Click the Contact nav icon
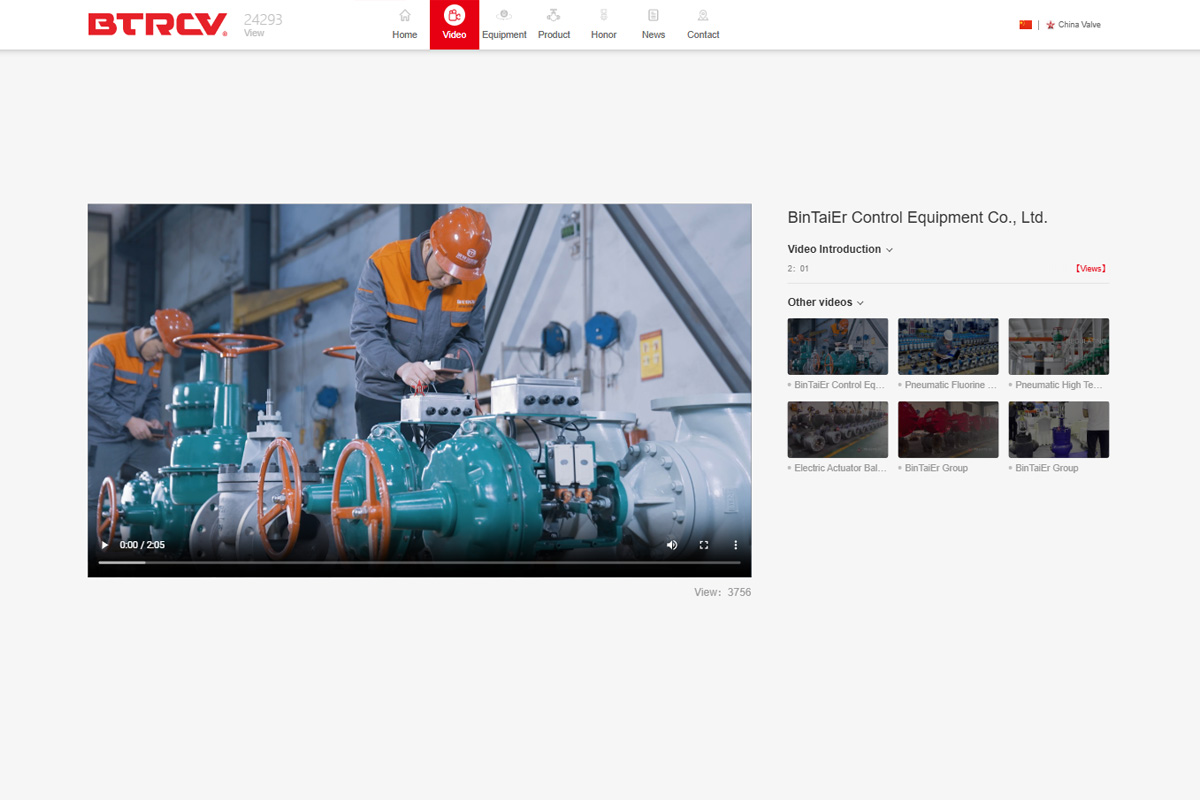The image size is (1200, 800). 703,16
